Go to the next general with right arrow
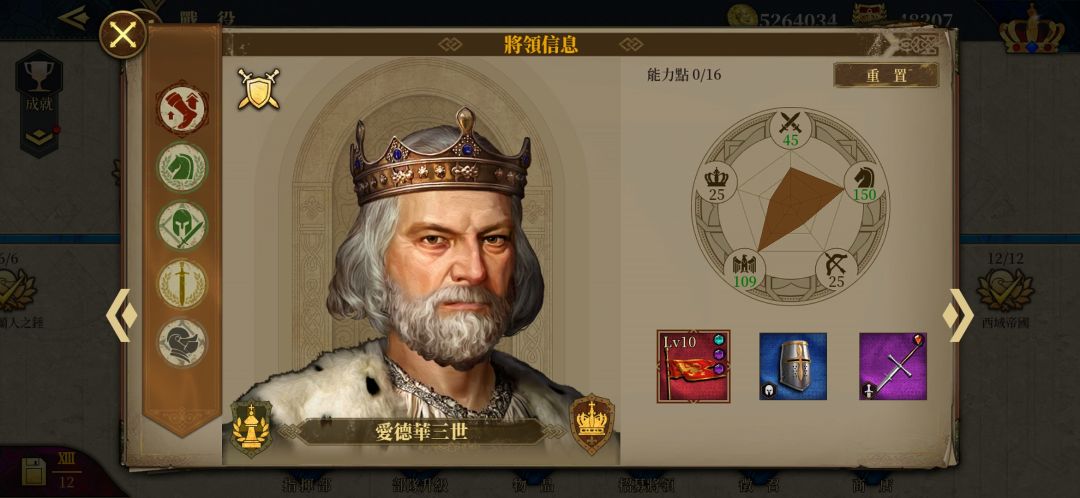 958,315
